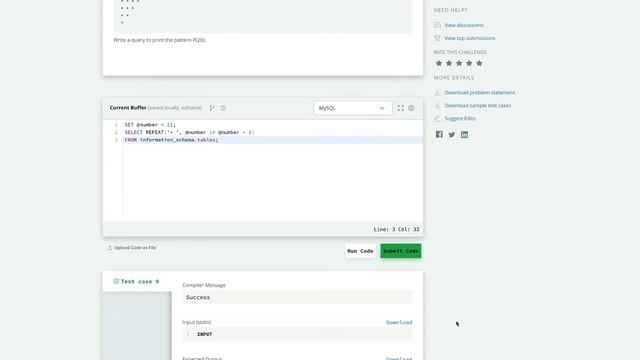Rate the challenge five stars

click(479, 63)
